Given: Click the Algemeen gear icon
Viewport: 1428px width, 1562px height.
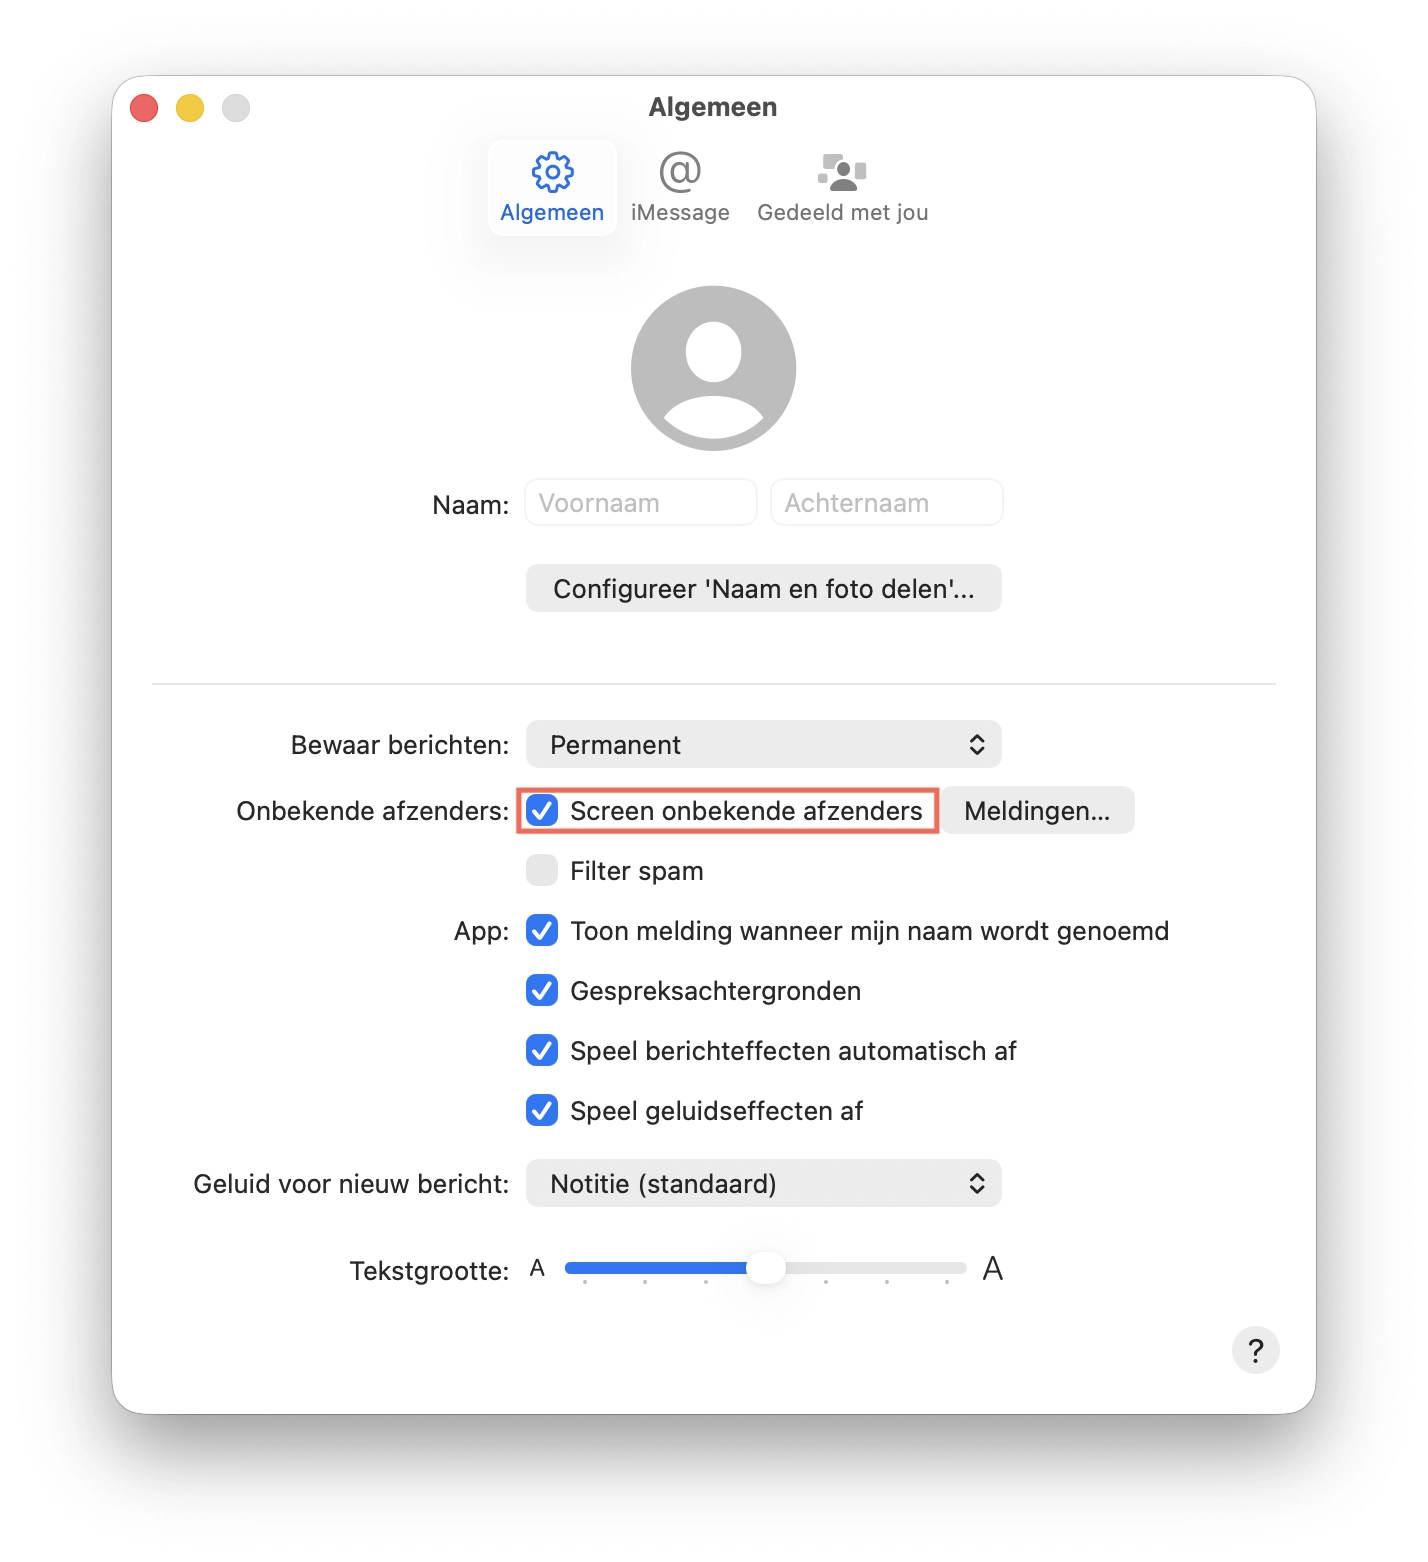Looking at the screenshot, I should 552,172.
